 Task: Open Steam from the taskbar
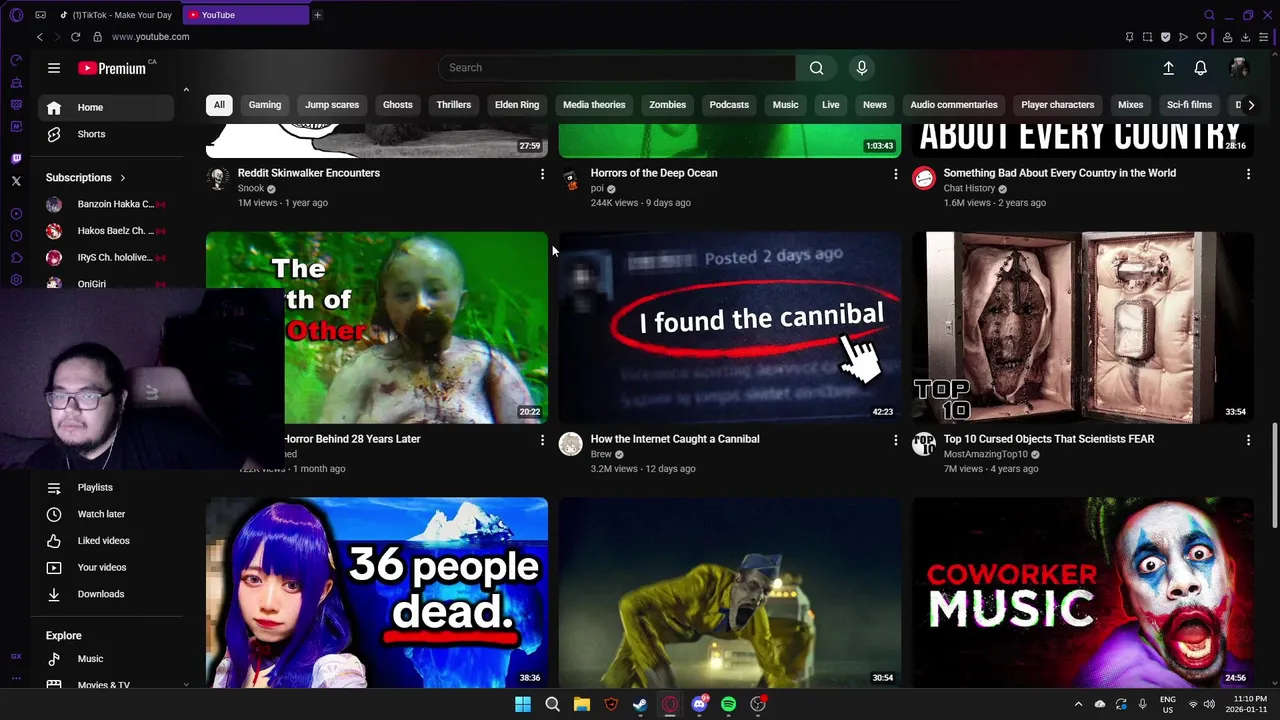click(640, 704)
